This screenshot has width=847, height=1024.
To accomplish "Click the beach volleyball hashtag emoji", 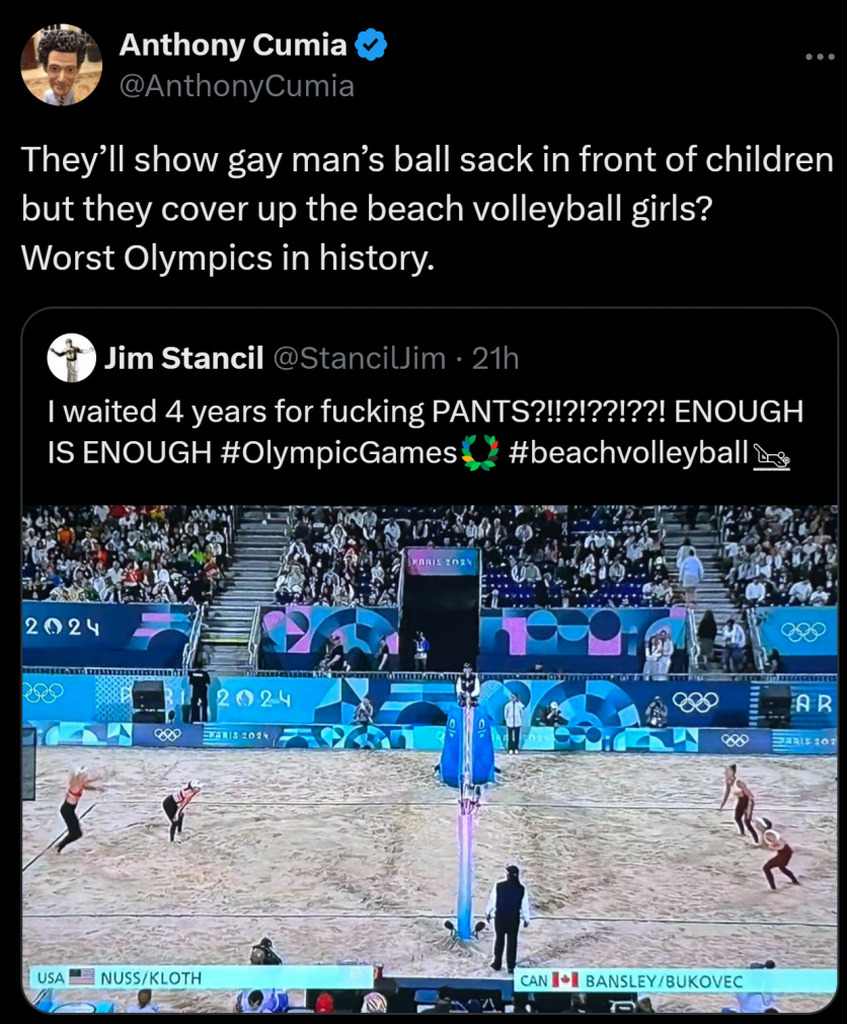I will [771, 455].
